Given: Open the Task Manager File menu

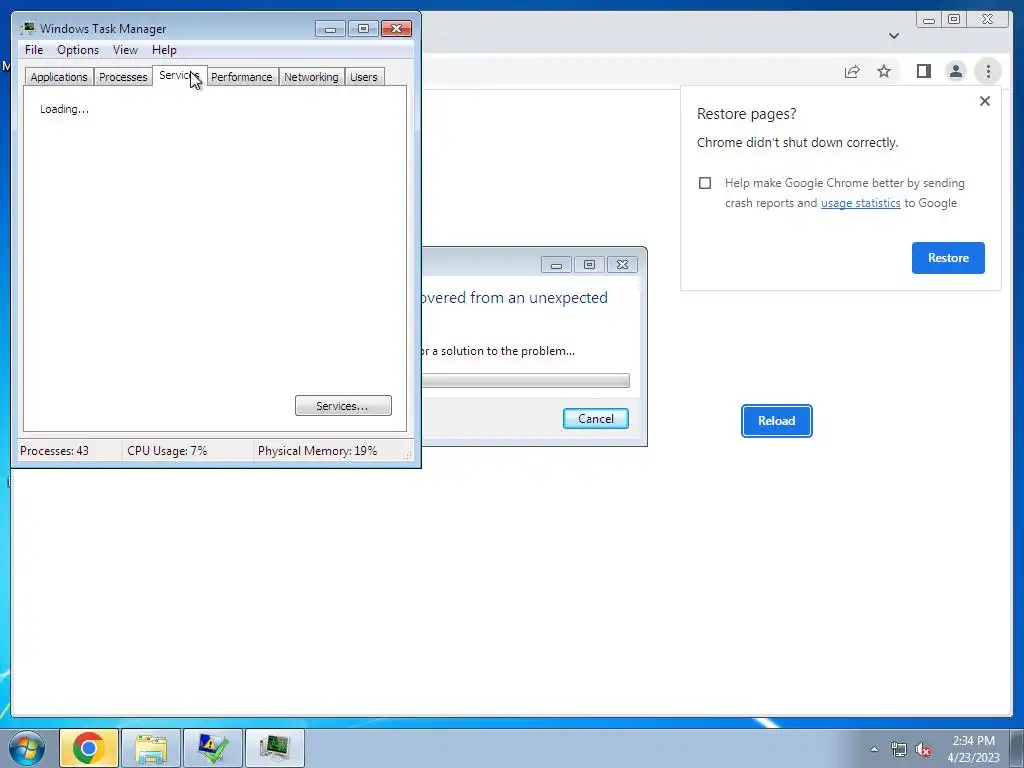Looking at the screenshot, I should (34, 50).
